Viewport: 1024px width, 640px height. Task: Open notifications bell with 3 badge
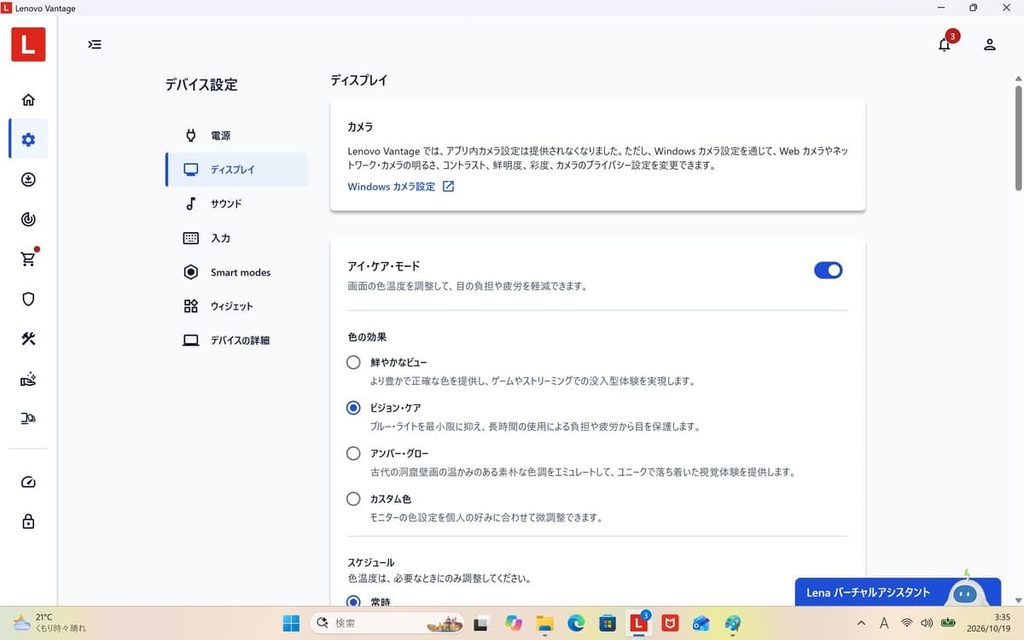click(944, 43)
